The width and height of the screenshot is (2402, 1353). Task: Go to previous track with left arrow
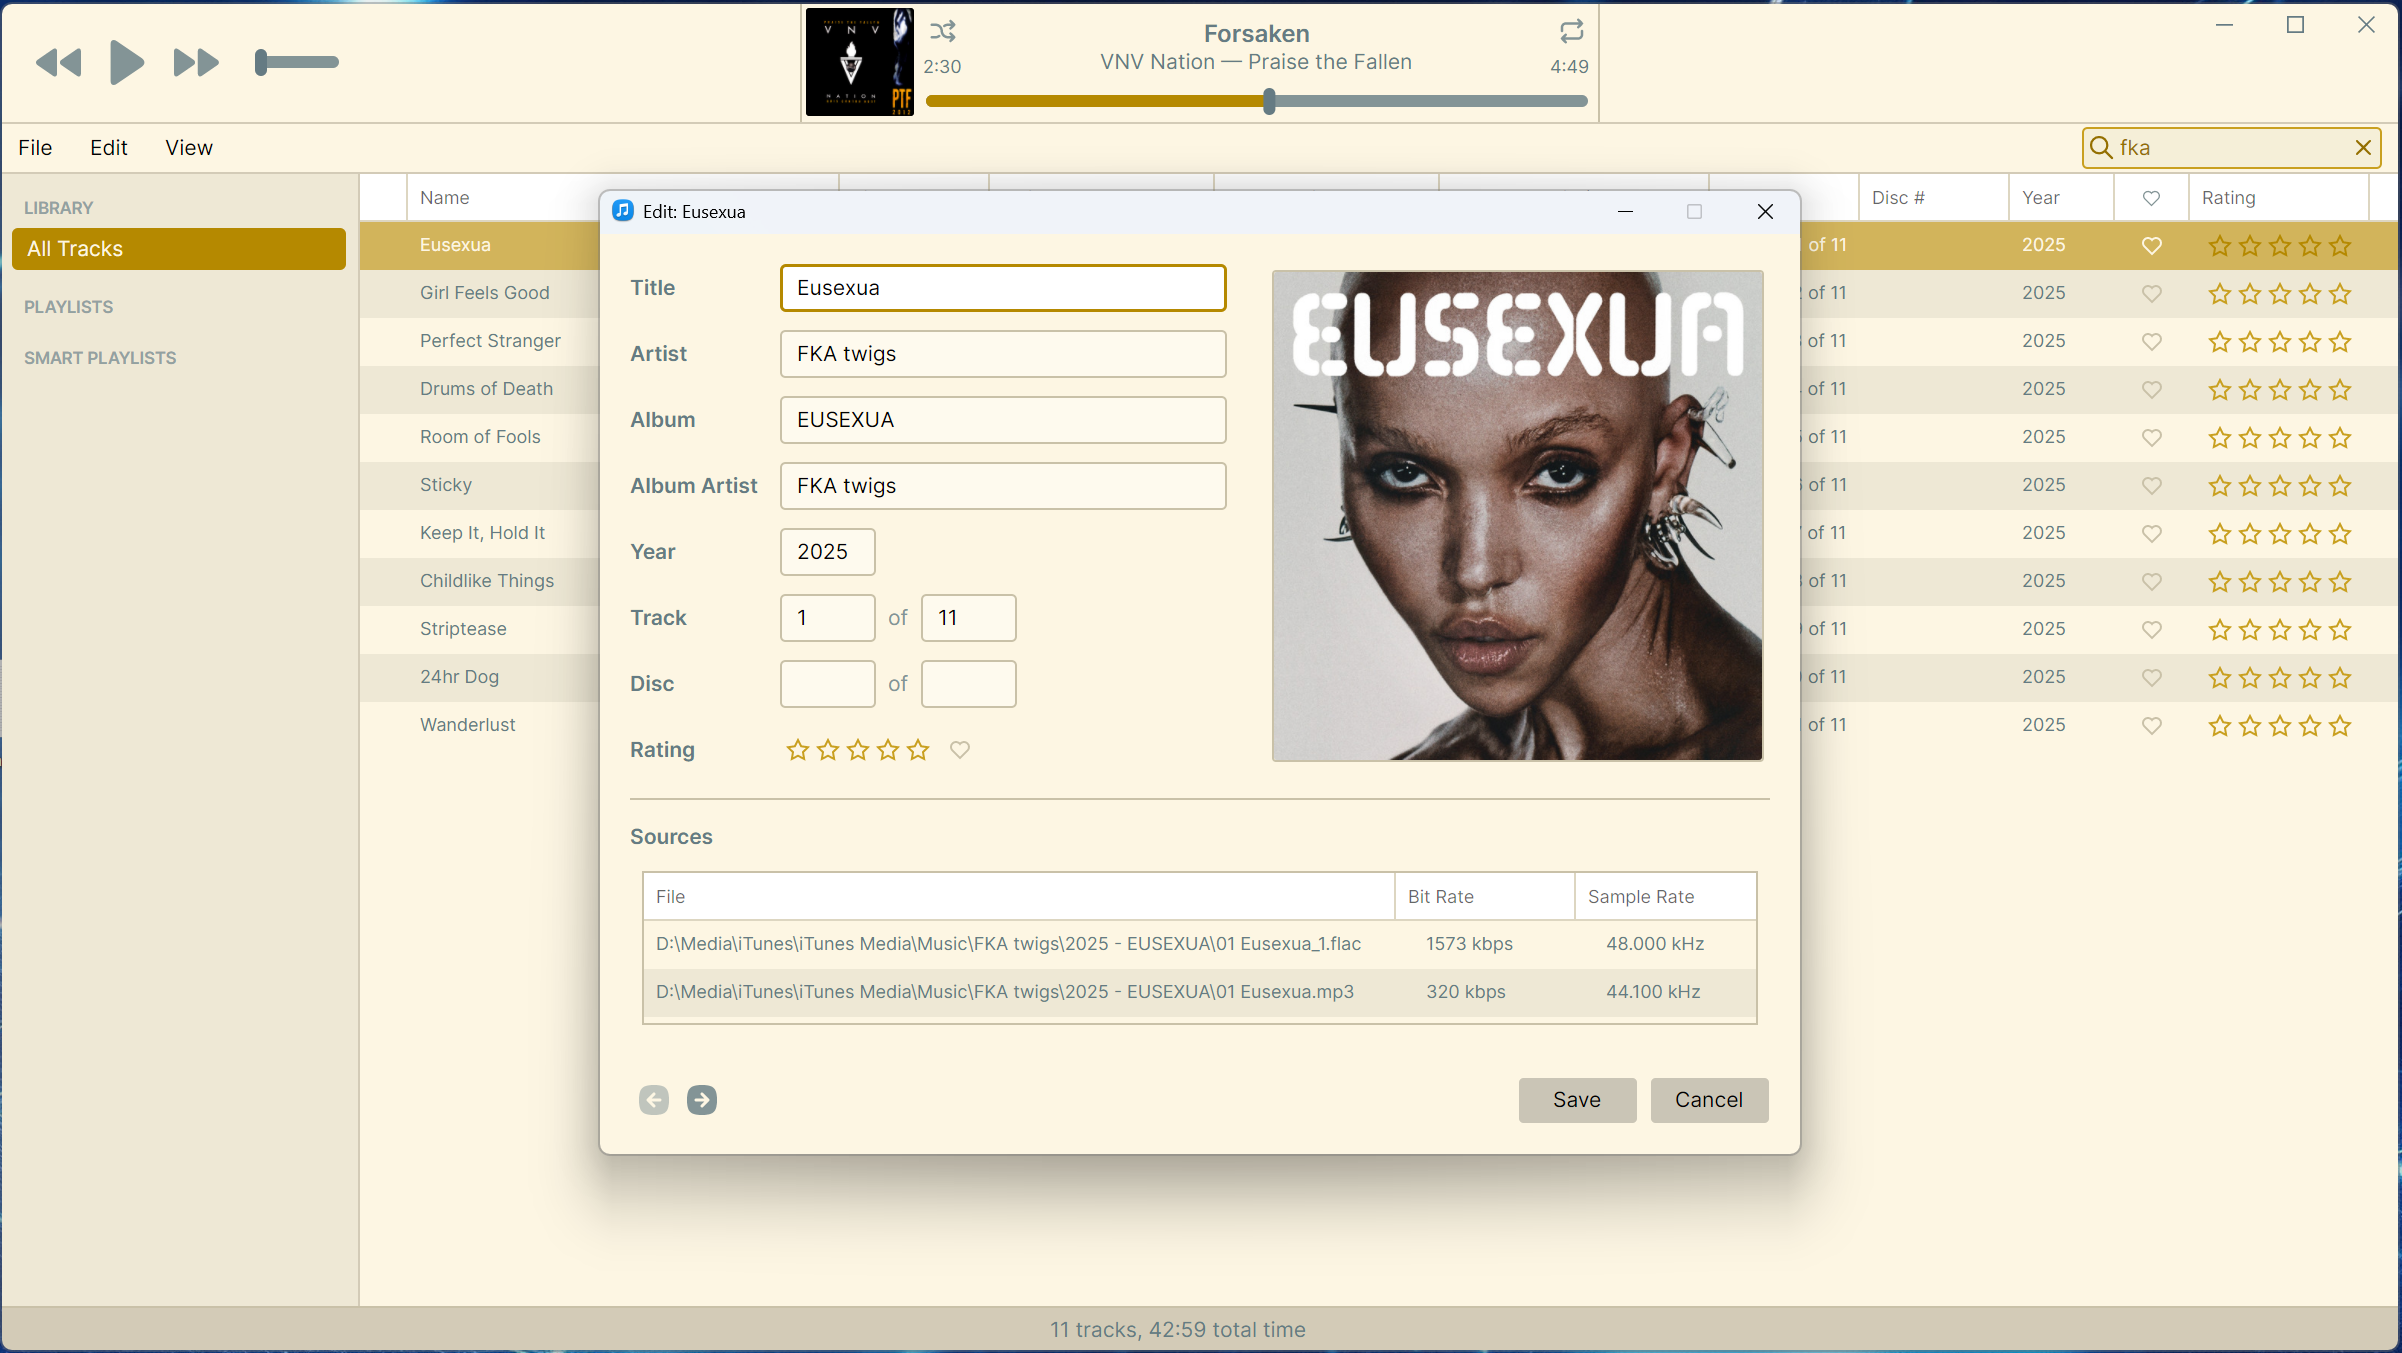654,1100
